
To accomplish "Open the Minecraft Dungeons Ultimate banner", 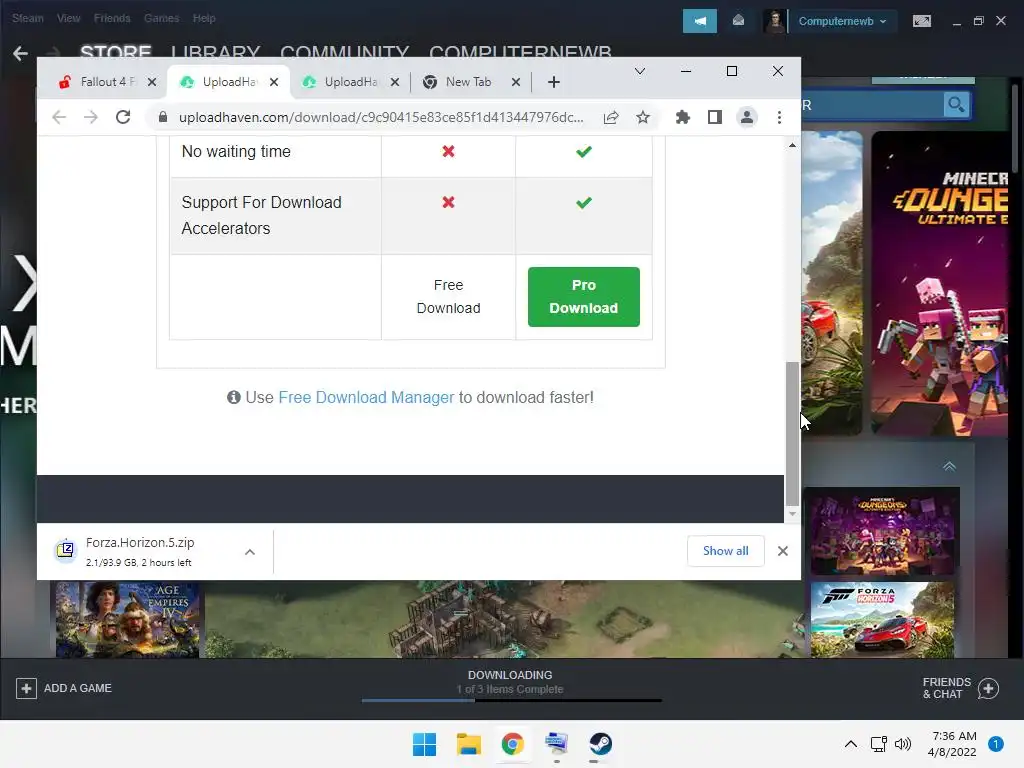I will (940, 283).
